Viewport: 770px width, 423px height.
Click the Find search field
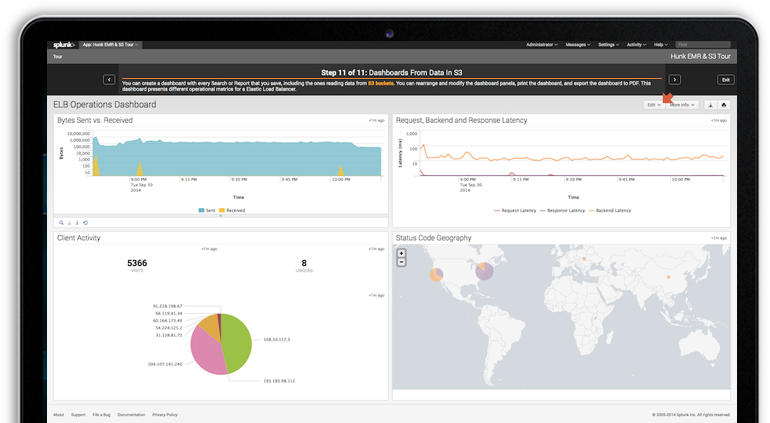coord(703,45)
